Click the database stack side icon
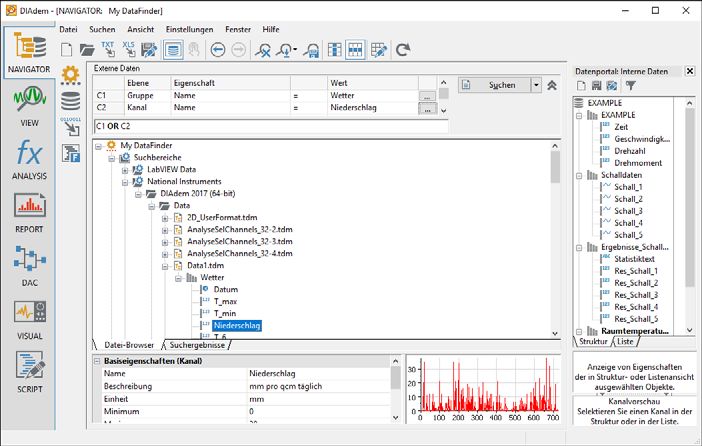The height and width of the screenshot is (446, 702). pyautogui.click(x=71, y=101)
